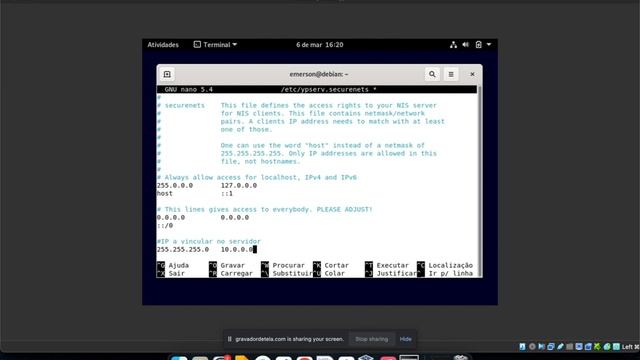Click the 10.0.0.0 network in the last line
The width and height of the screenshot is (640, 360).
pyautogui.click(x=237, y=249)
